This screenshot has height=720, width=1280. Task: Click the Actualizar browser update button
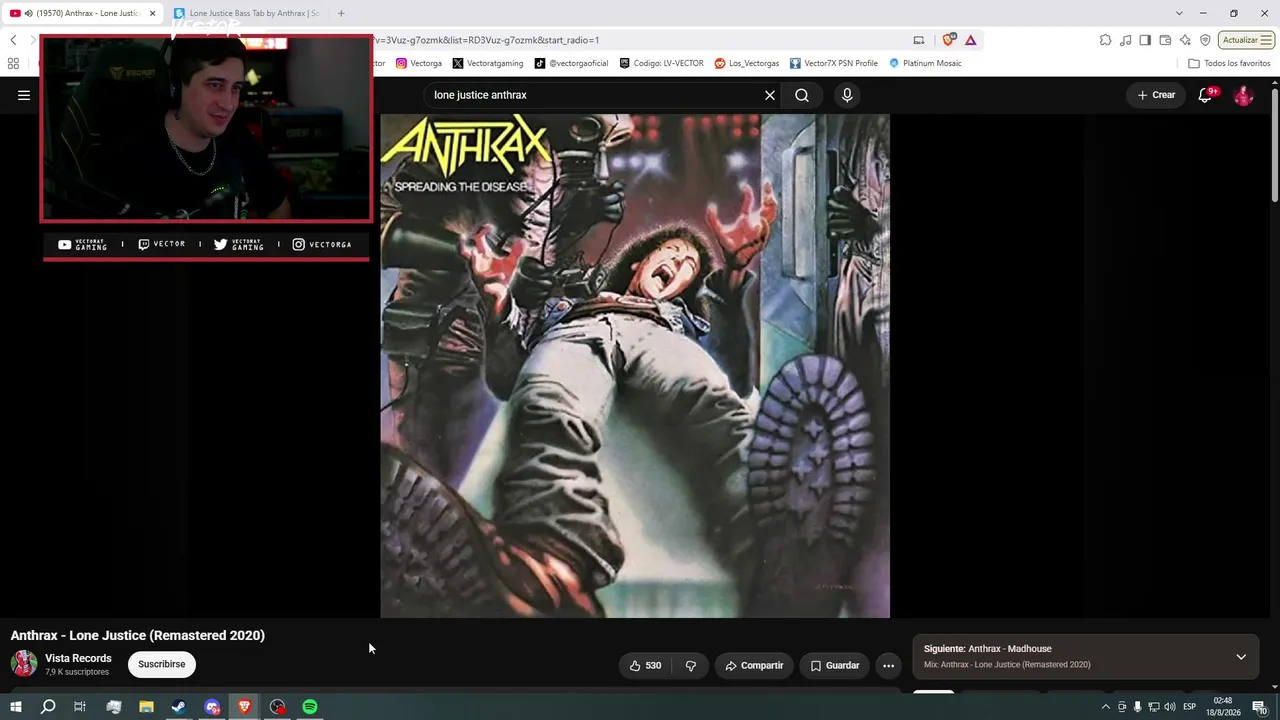(1246, 40)
